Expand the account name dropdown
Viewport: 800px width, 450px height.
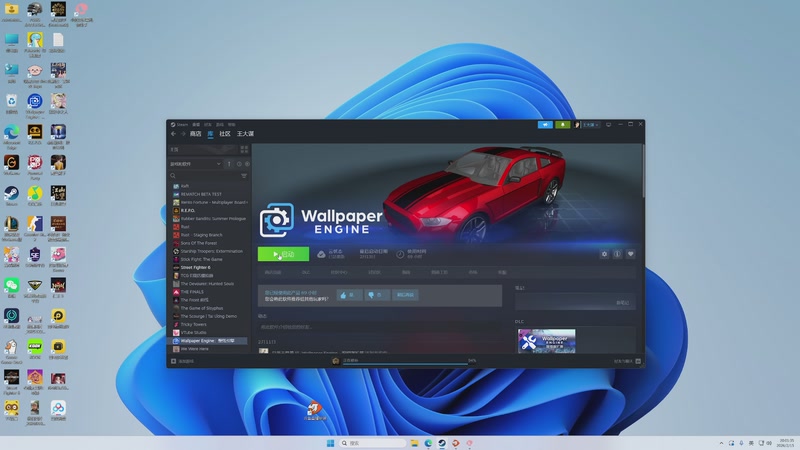click(591, 124)
